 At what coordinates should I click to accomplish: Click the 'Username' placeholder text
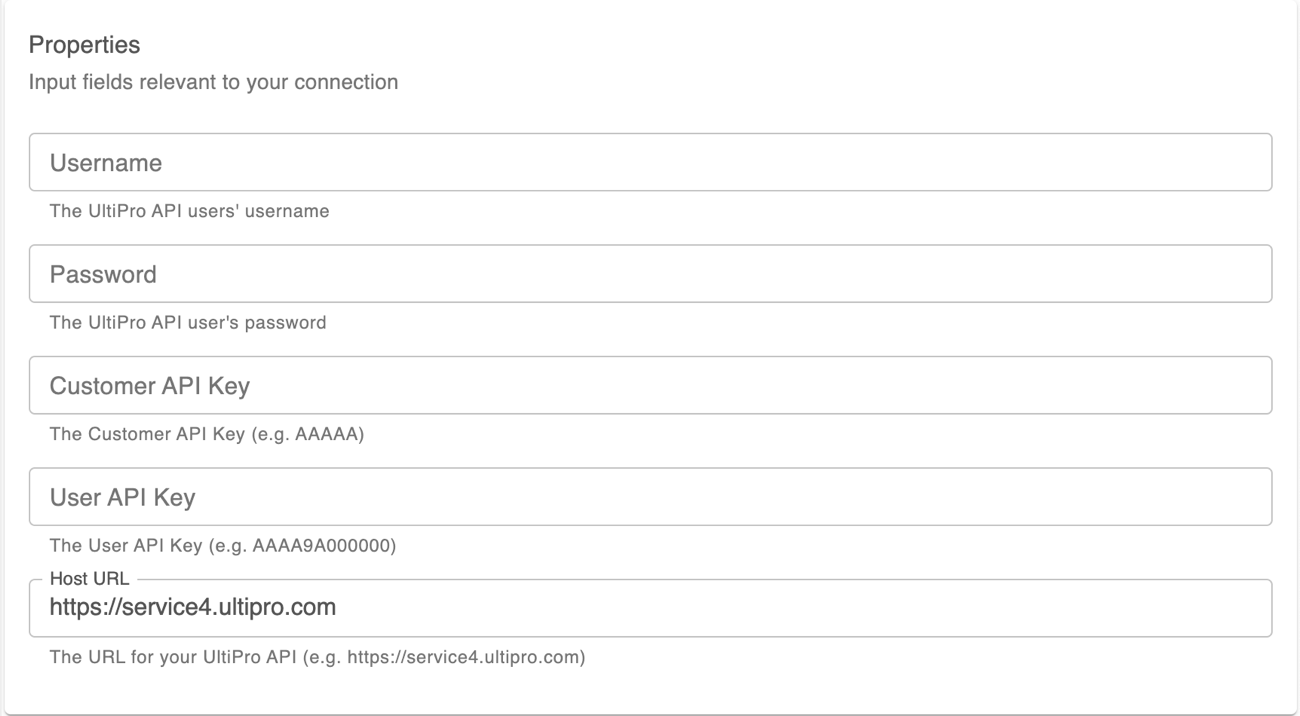(105, 163)
